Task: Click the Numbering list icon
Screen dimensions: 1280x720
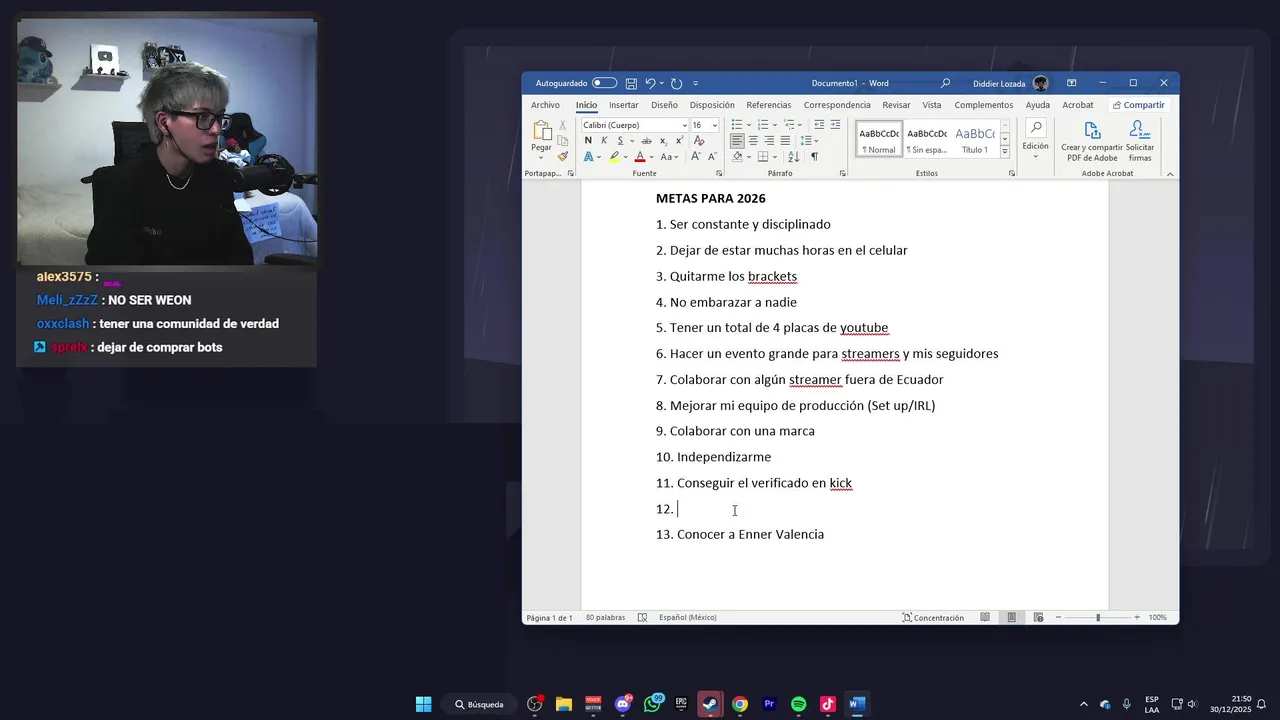Action: (x=763, y=125)
